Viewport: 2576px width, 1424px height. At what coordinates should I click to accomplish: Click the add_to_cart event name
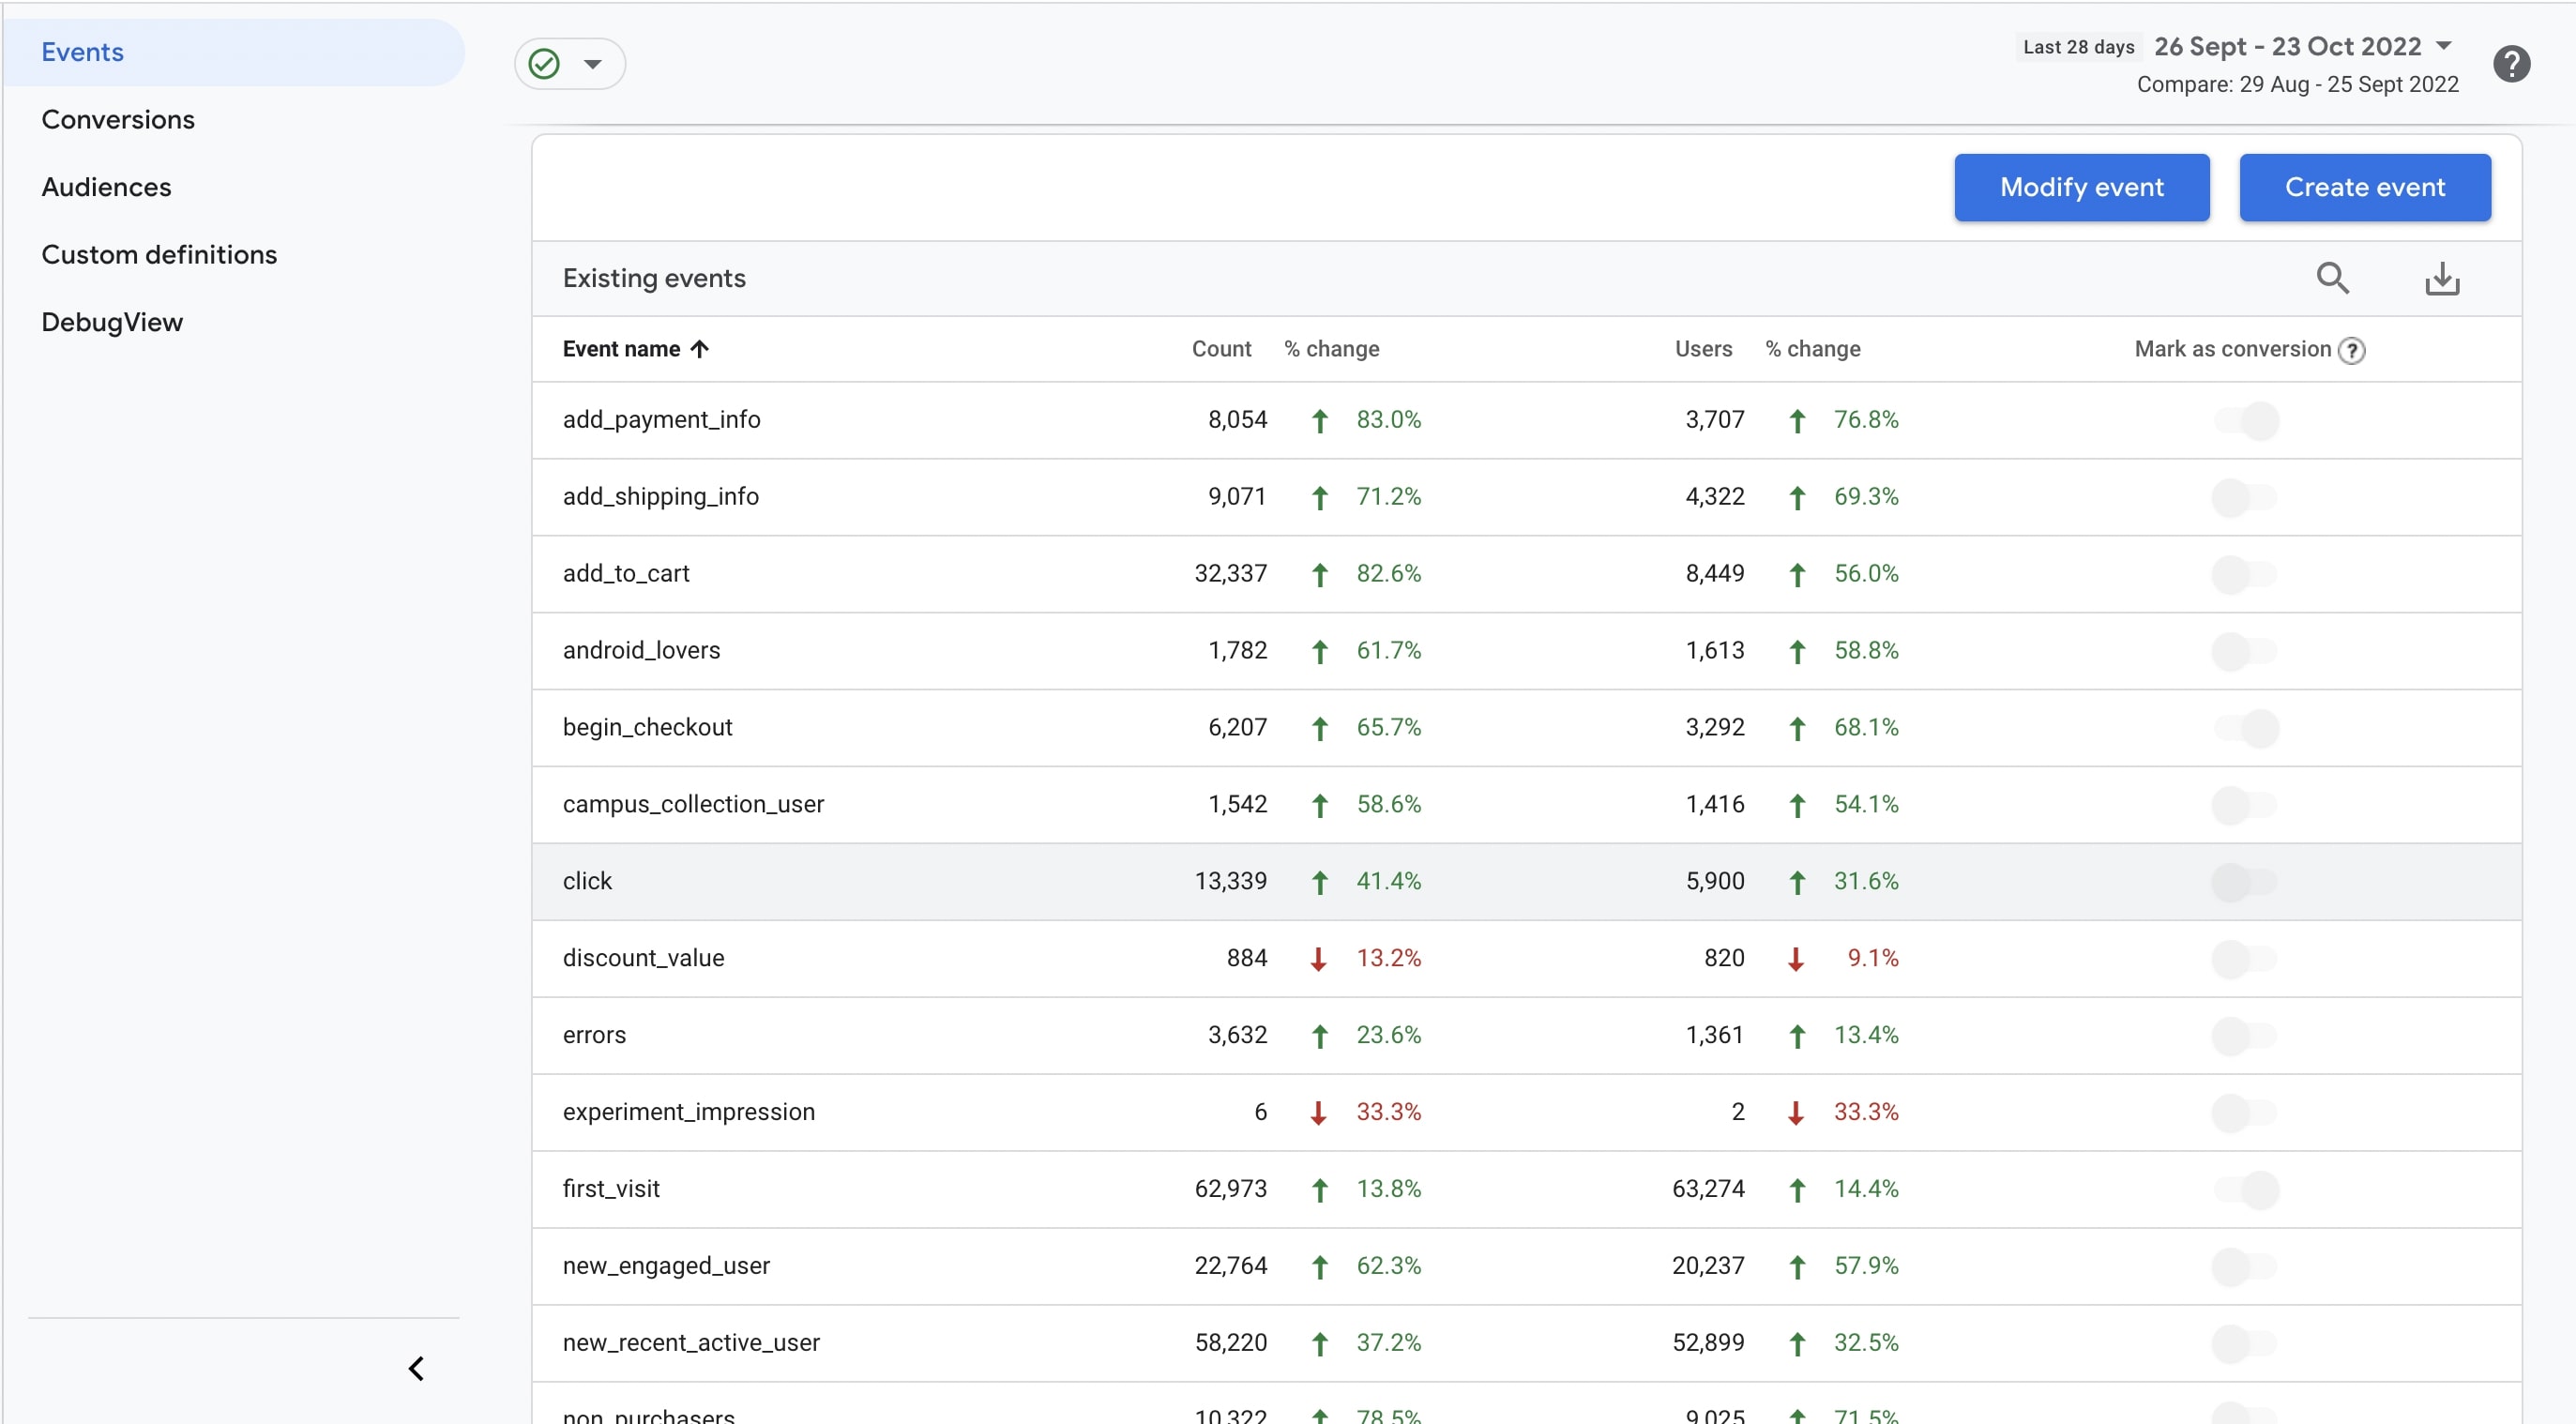[626, 574]
